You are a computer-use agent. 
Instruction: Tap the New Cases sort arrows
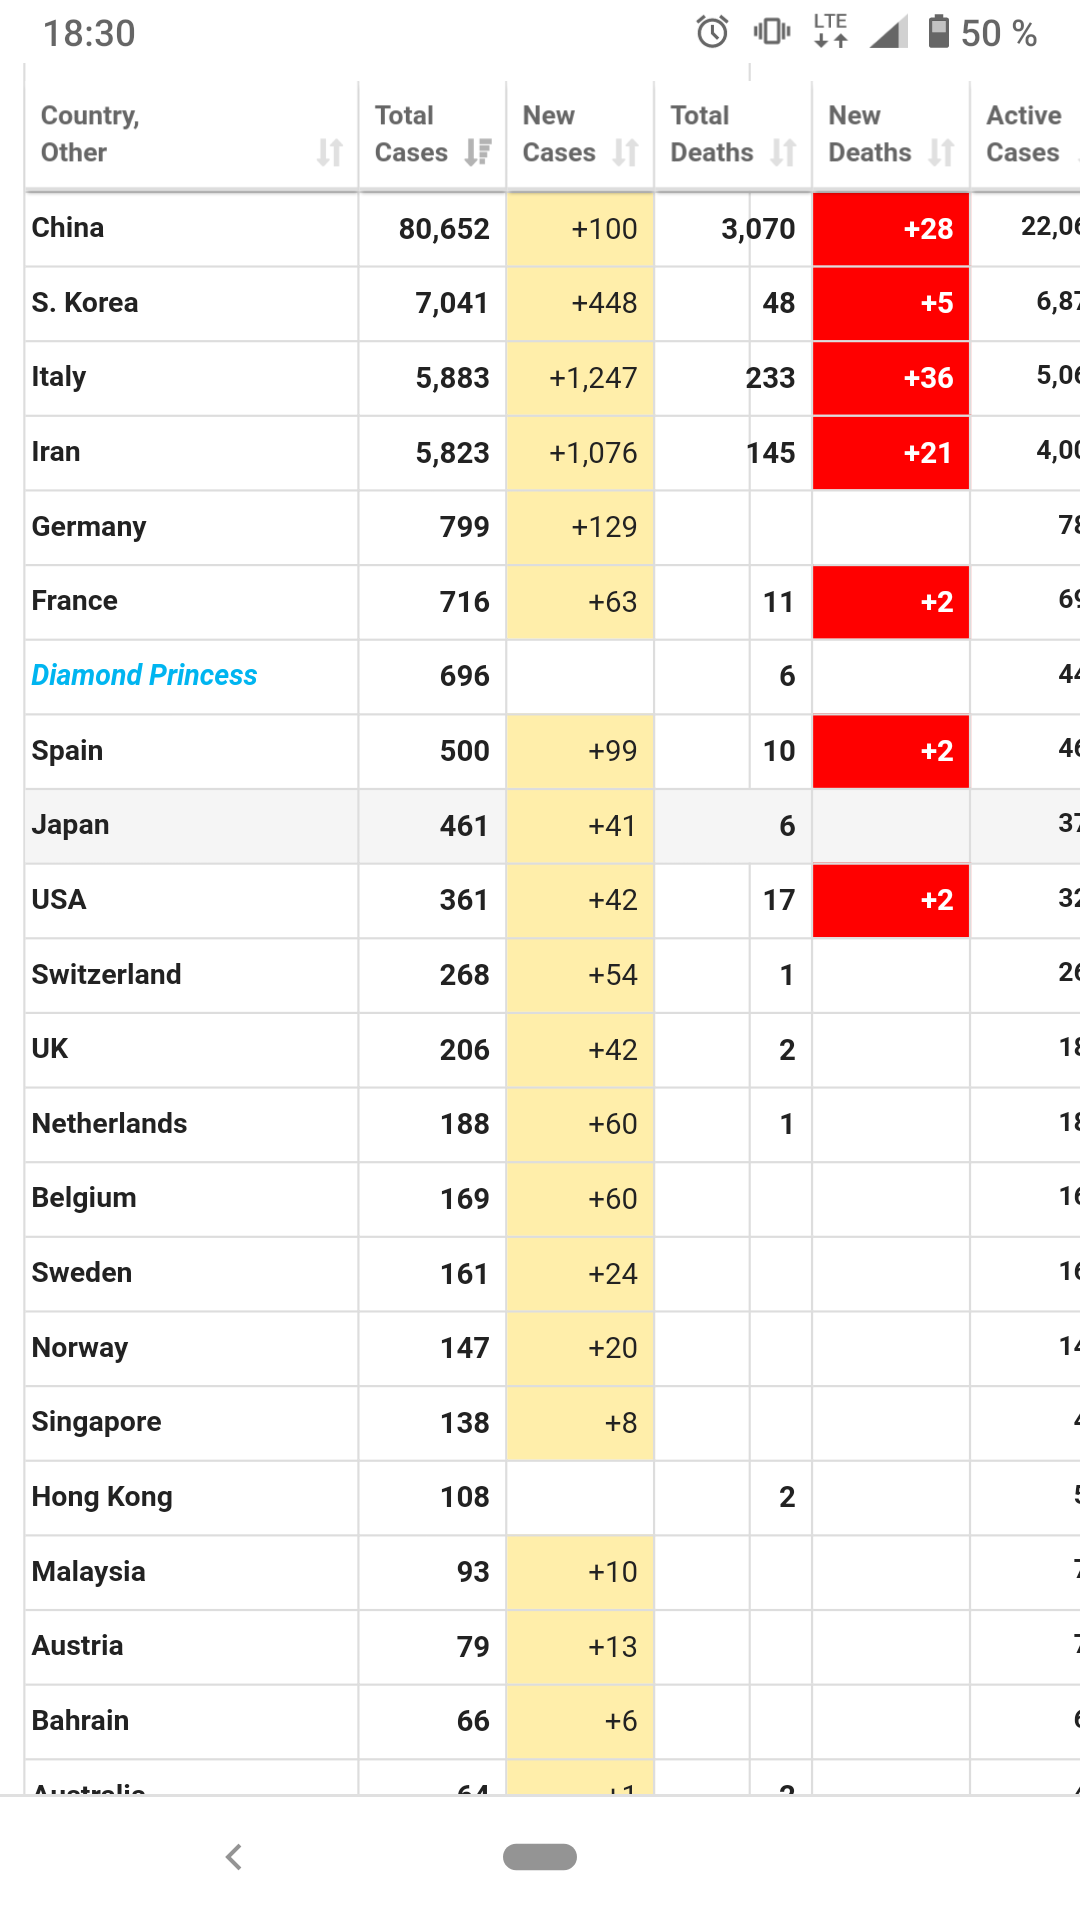pos(626,153)
